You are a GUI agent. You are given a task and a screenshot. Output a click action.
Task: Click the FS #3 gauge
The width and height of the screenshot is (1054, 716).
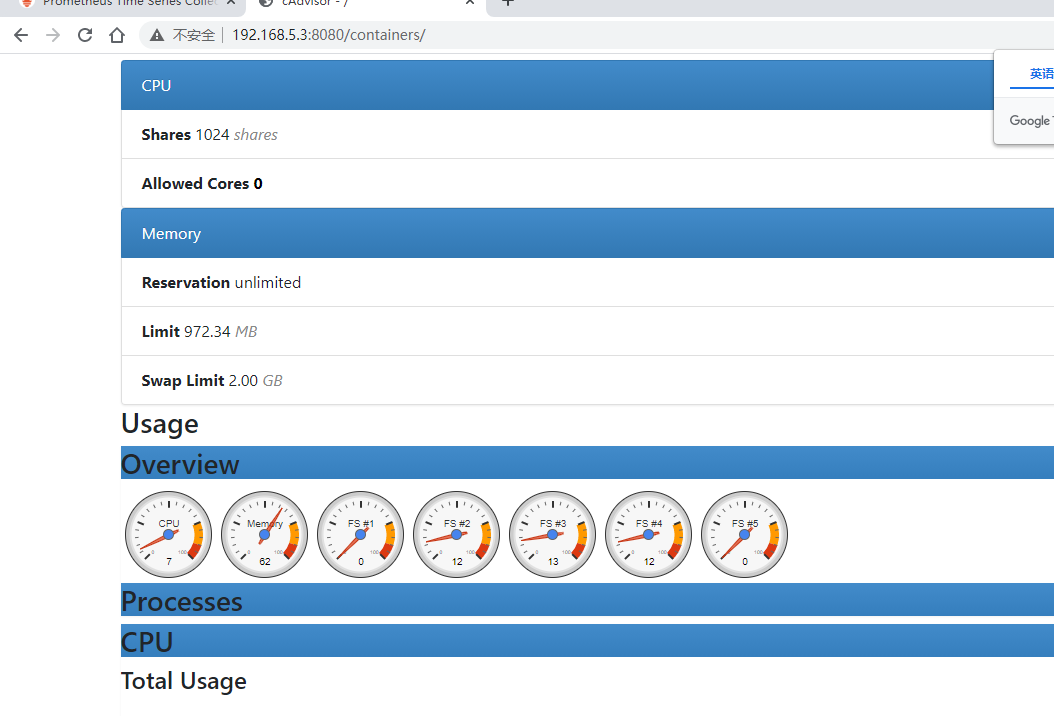pos(553,534)
